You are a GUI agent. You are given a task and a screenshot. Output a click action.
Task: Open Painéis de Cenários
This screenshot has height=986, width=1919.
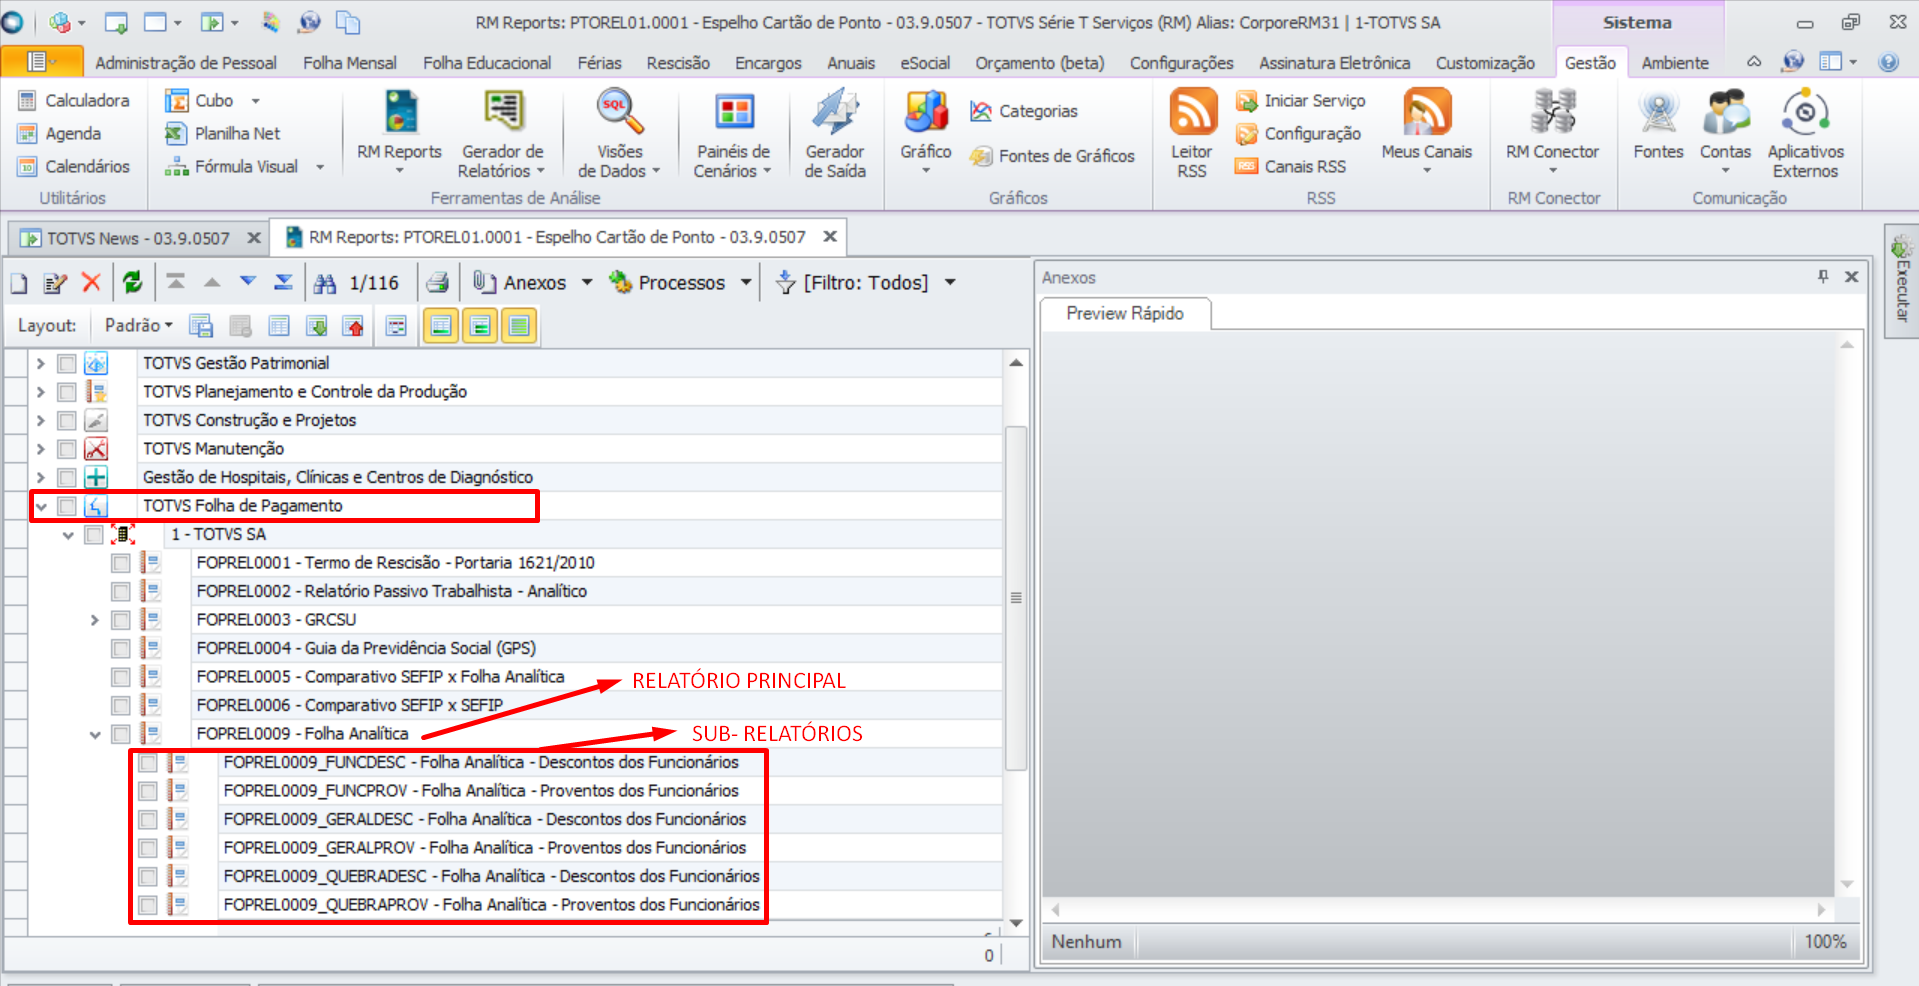733,133
